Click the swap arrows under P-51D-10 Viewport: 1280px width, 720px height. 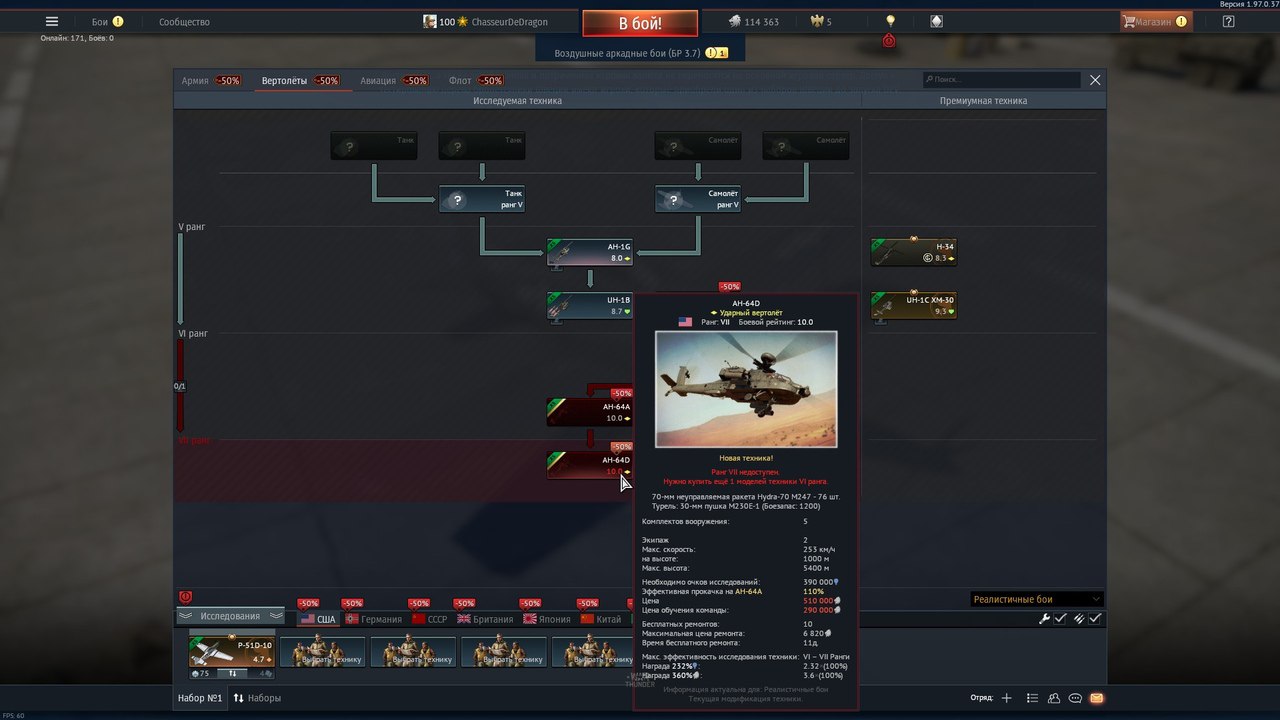(x=232, y=673)
